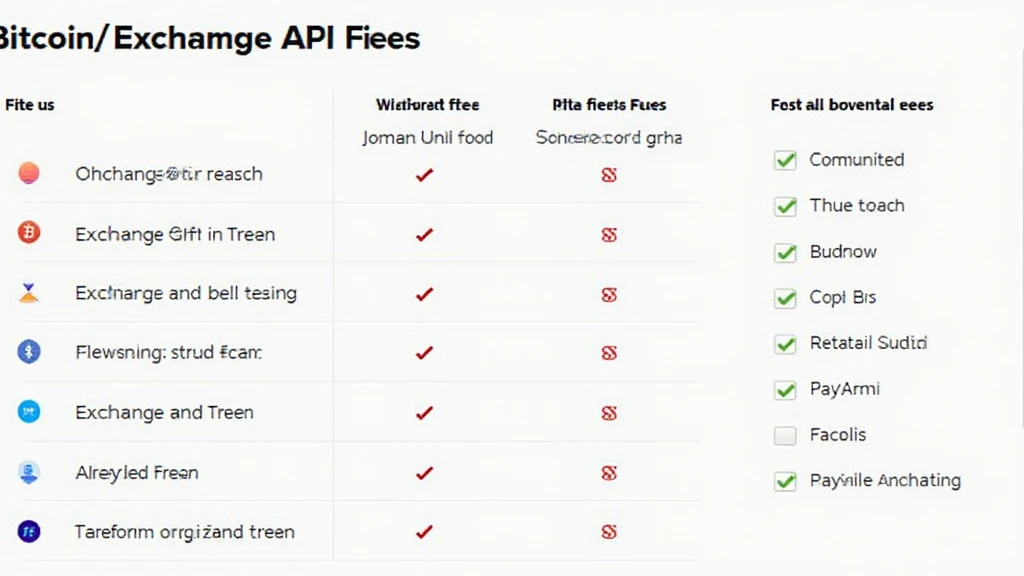Click the orange circle icon beside Ohchange reasch
The image size is (1024, 576).
tap(29, 173)
